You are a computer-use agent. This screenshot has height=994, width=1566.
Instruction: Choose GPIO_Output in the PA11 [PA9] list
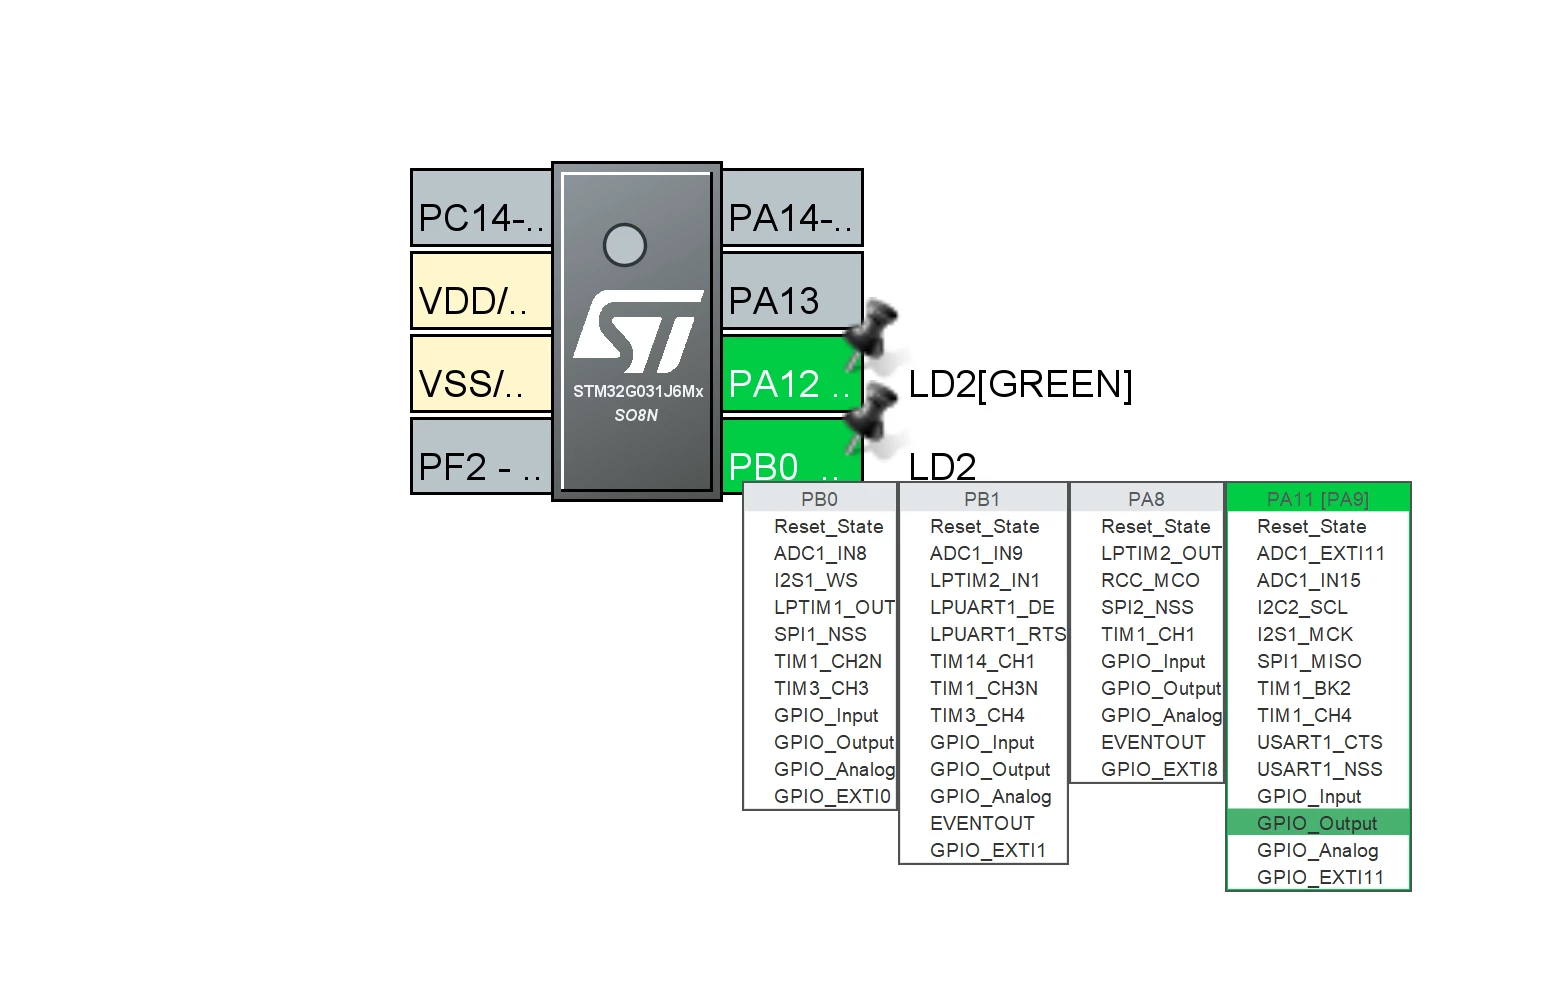point(1318,823)
